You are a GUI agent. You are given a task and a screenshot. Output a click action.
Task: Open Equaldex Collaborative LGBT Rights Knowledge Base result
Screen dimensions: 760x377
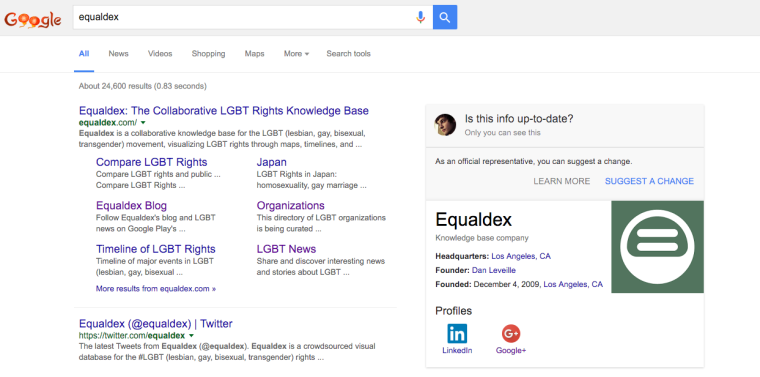(x=224, y=110)
